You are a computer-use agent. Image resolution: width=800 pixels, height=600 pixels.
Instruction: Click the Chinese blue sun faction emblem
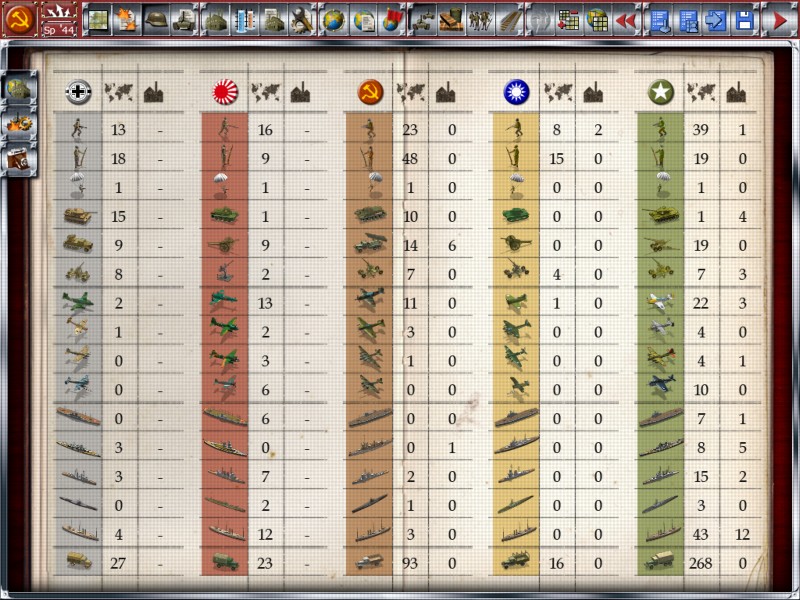pos(516,92)
